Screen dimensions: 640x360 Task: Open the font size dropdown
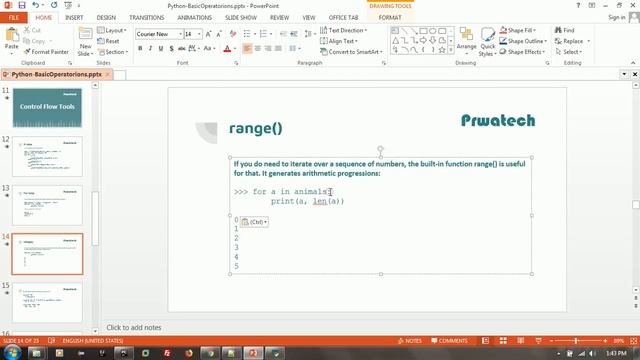[x=199, y=34]
